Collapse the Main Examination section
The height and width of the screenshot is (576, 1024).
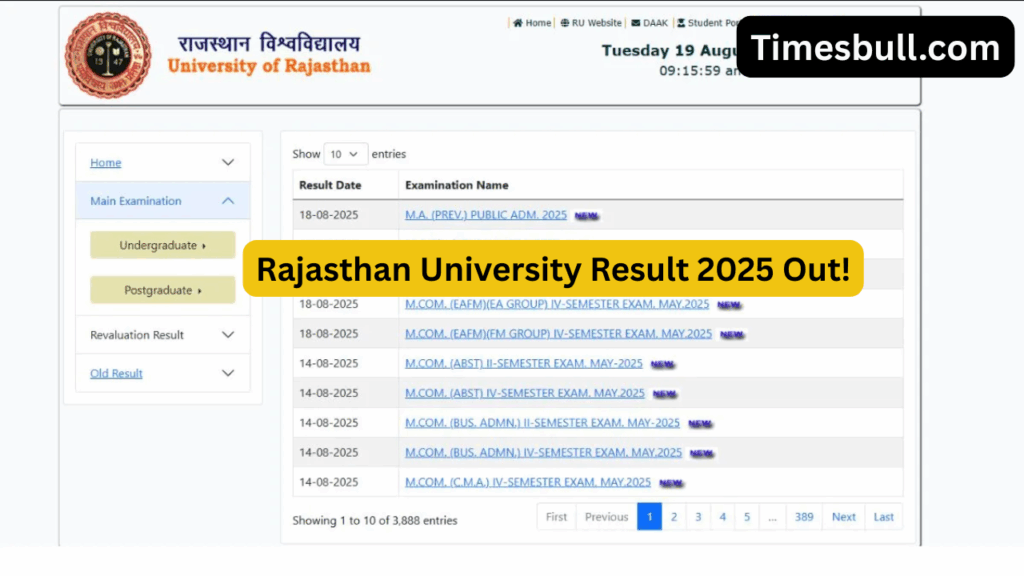(228, 201)
